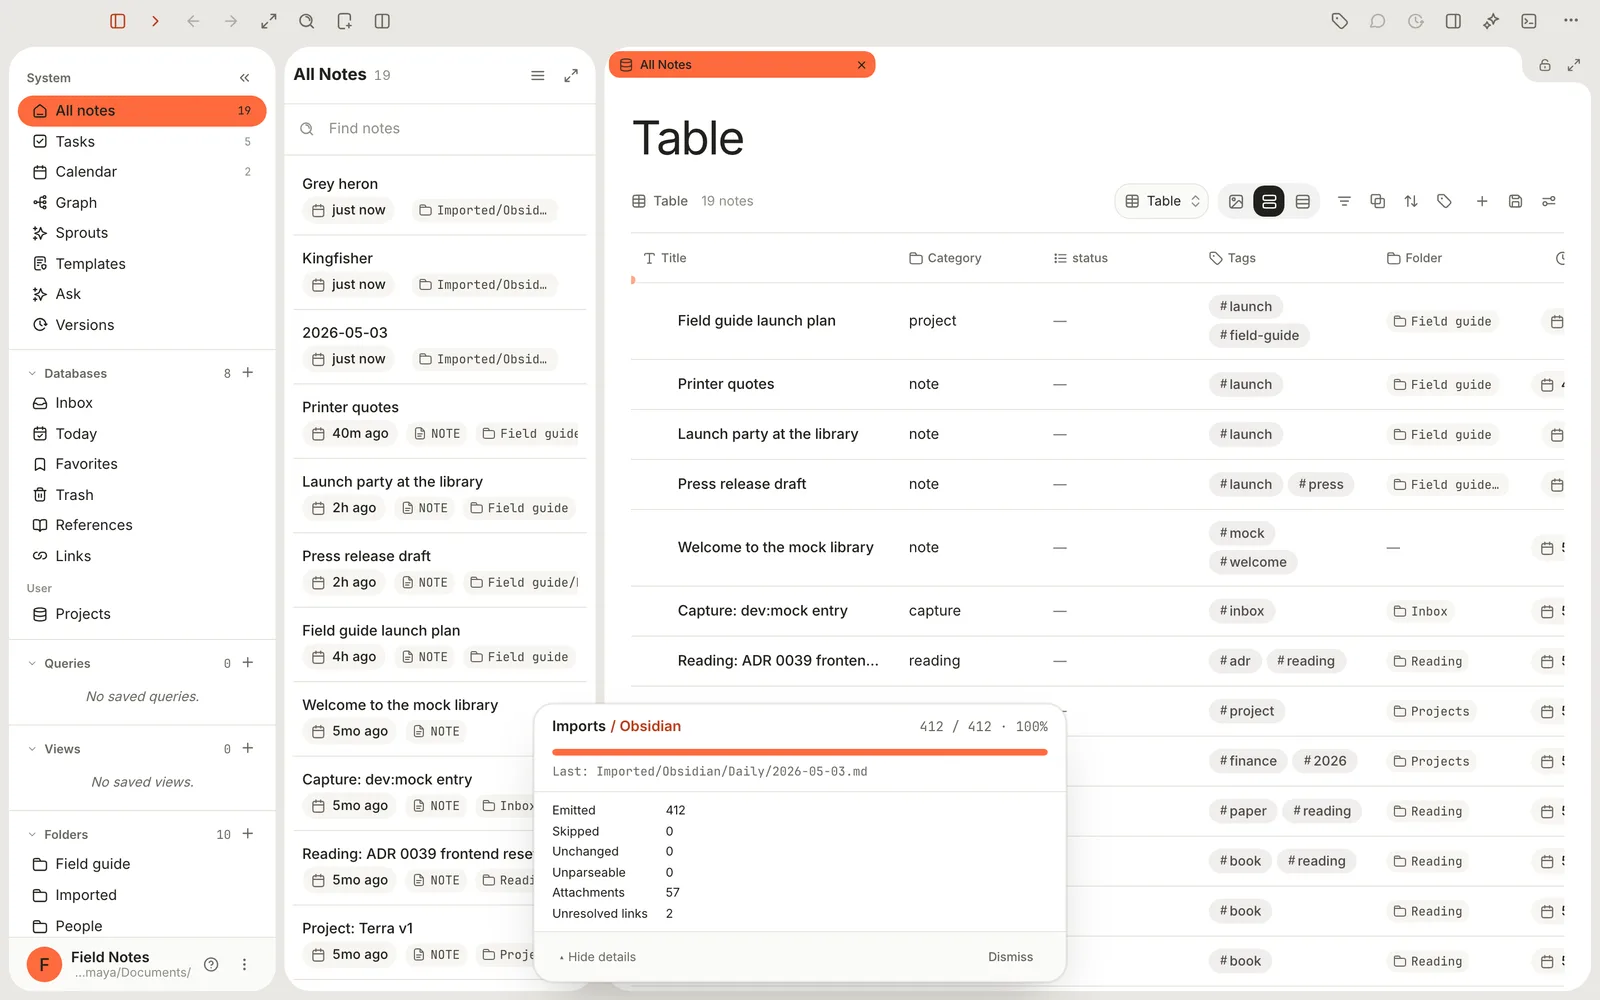Open the Table view type dropdown
Image resolution: width=1600 pixels, height=1000 pixels.
click(1162, 201)
